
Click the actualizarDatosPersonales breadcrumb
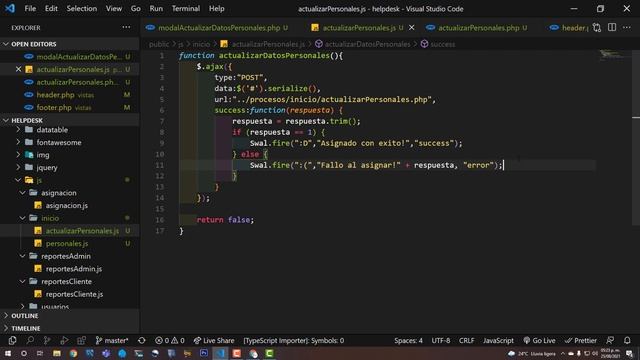click(367, 44)
